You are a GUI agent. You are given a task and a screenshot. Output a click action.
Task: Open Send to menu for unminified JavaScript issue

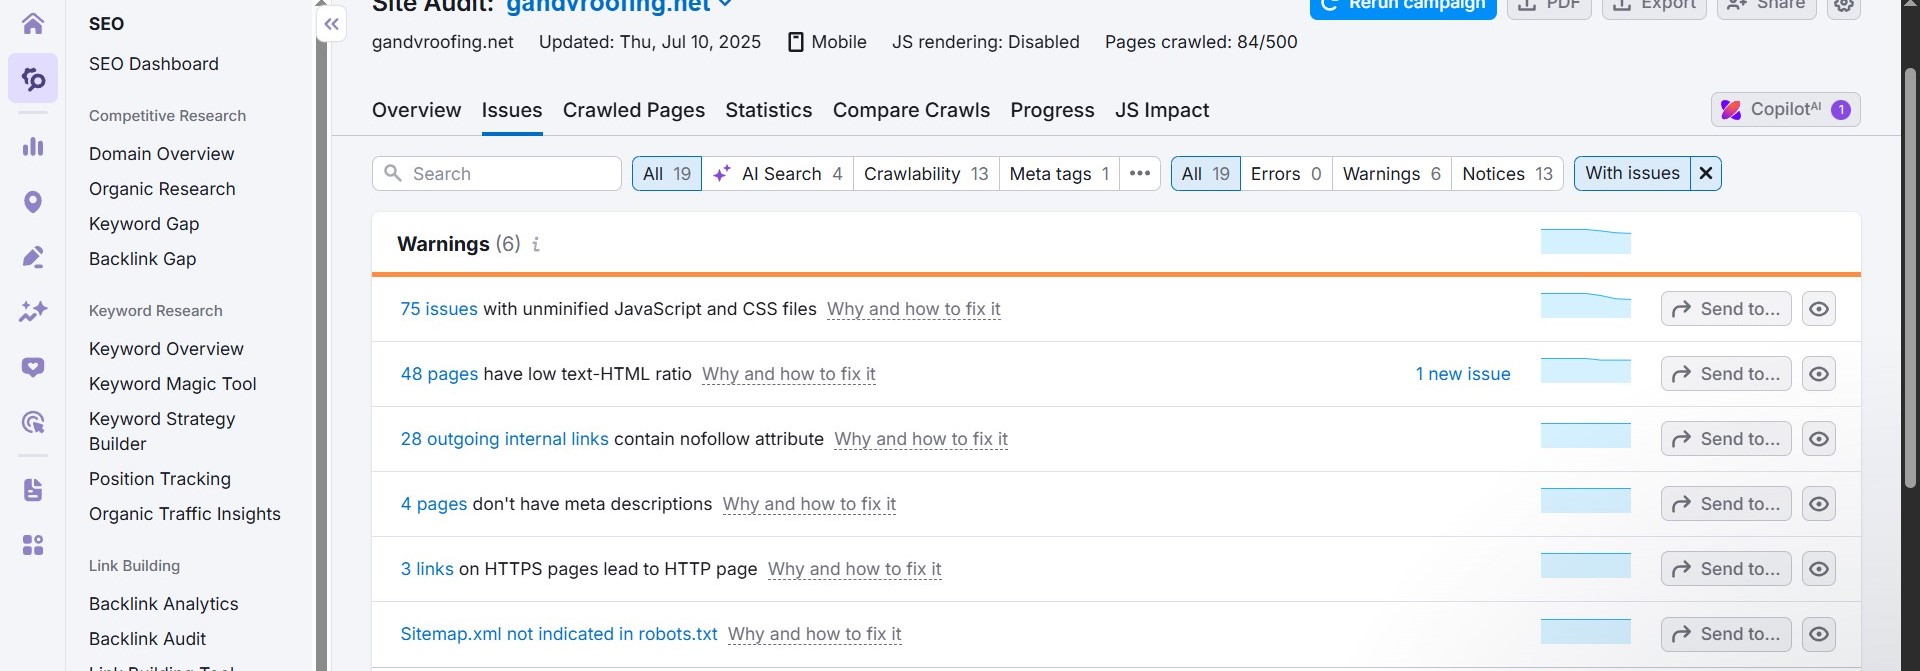coord(1726,309)
